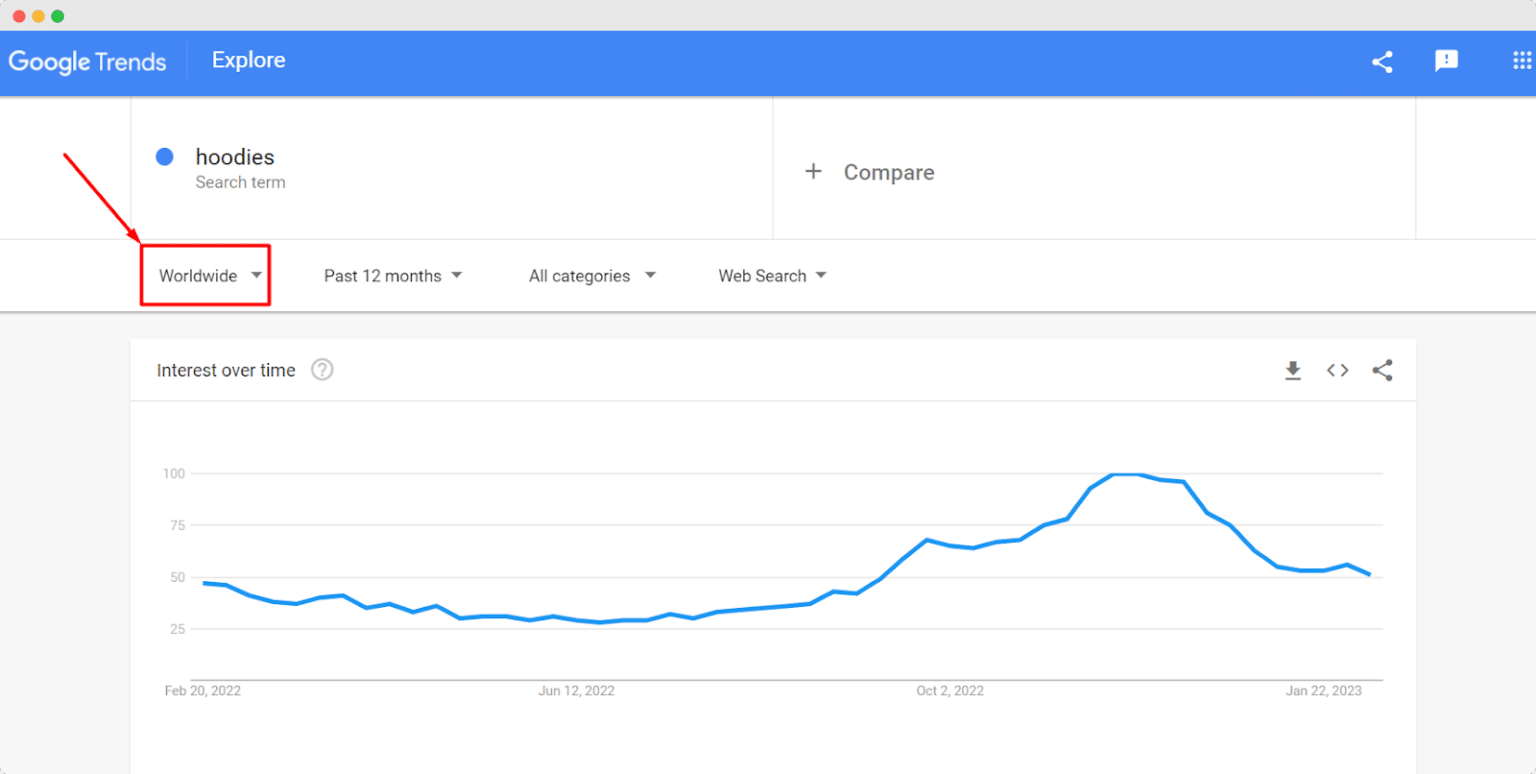The width and height of the screenshot is (1536, 774).
Task: Edit the hoodies search term
Action: [x=235, y=157]
